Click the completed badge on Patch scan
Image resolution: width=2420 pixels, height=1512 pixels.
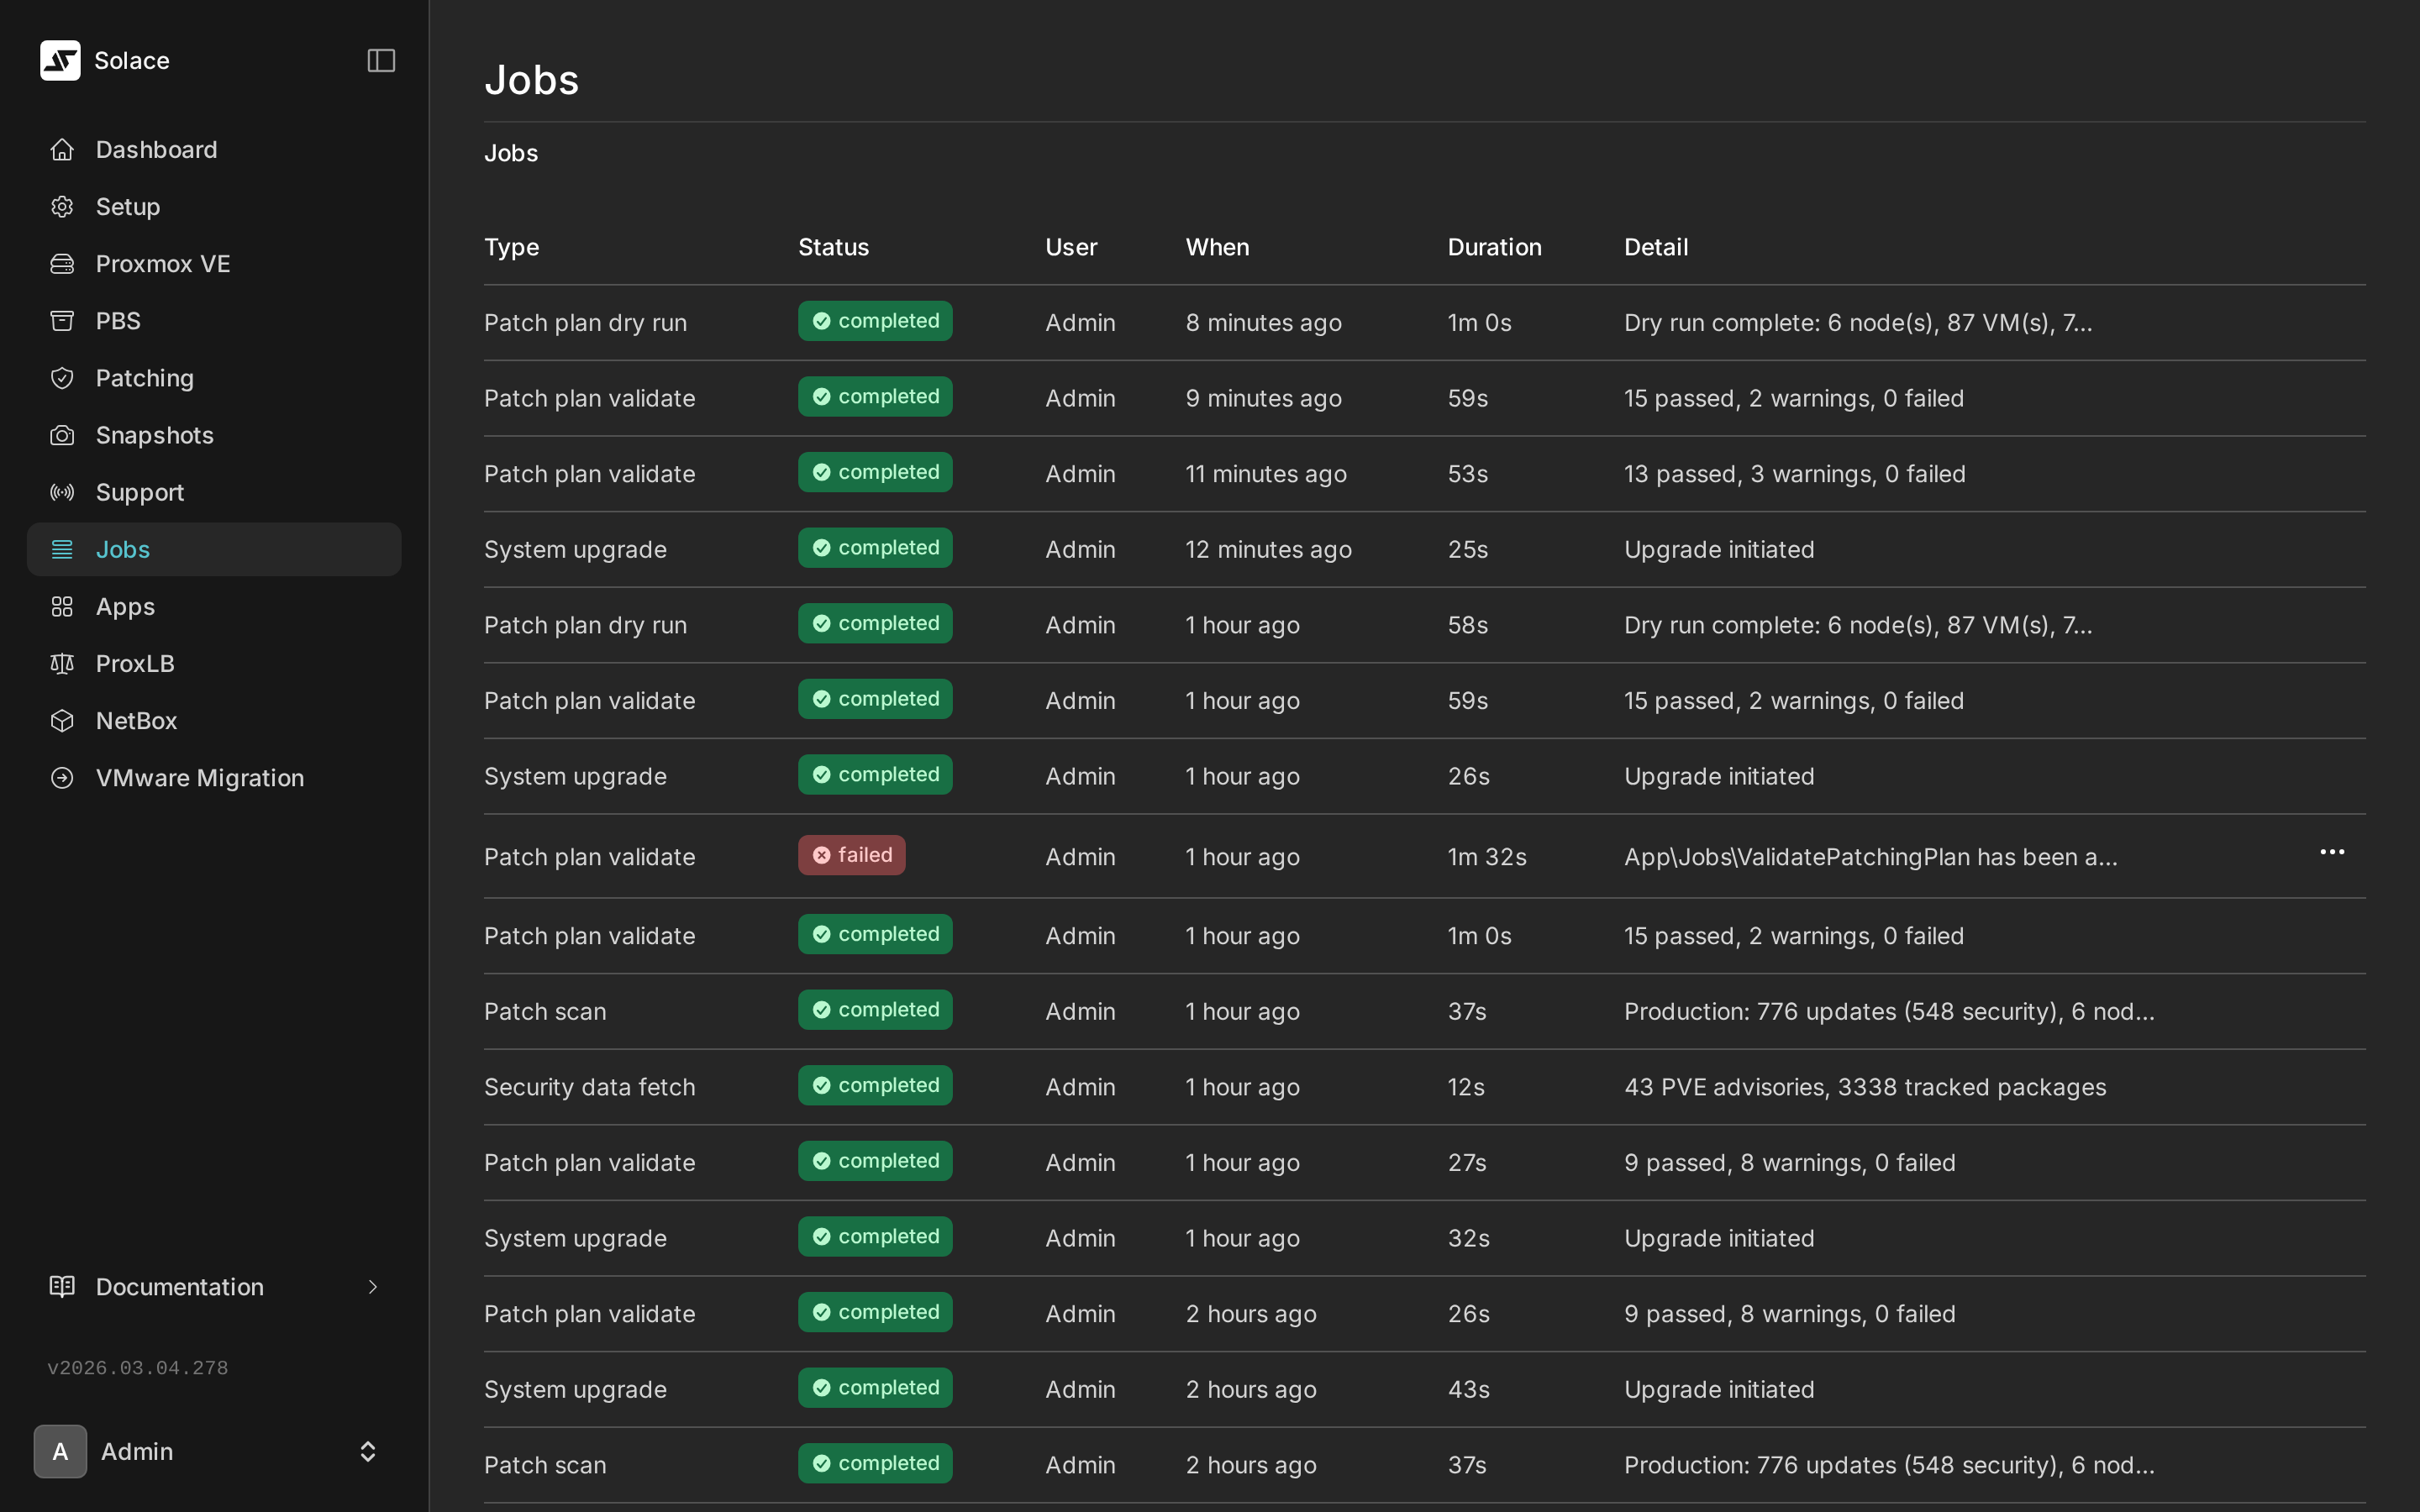pyautogui.click(x=874, y=1009)
